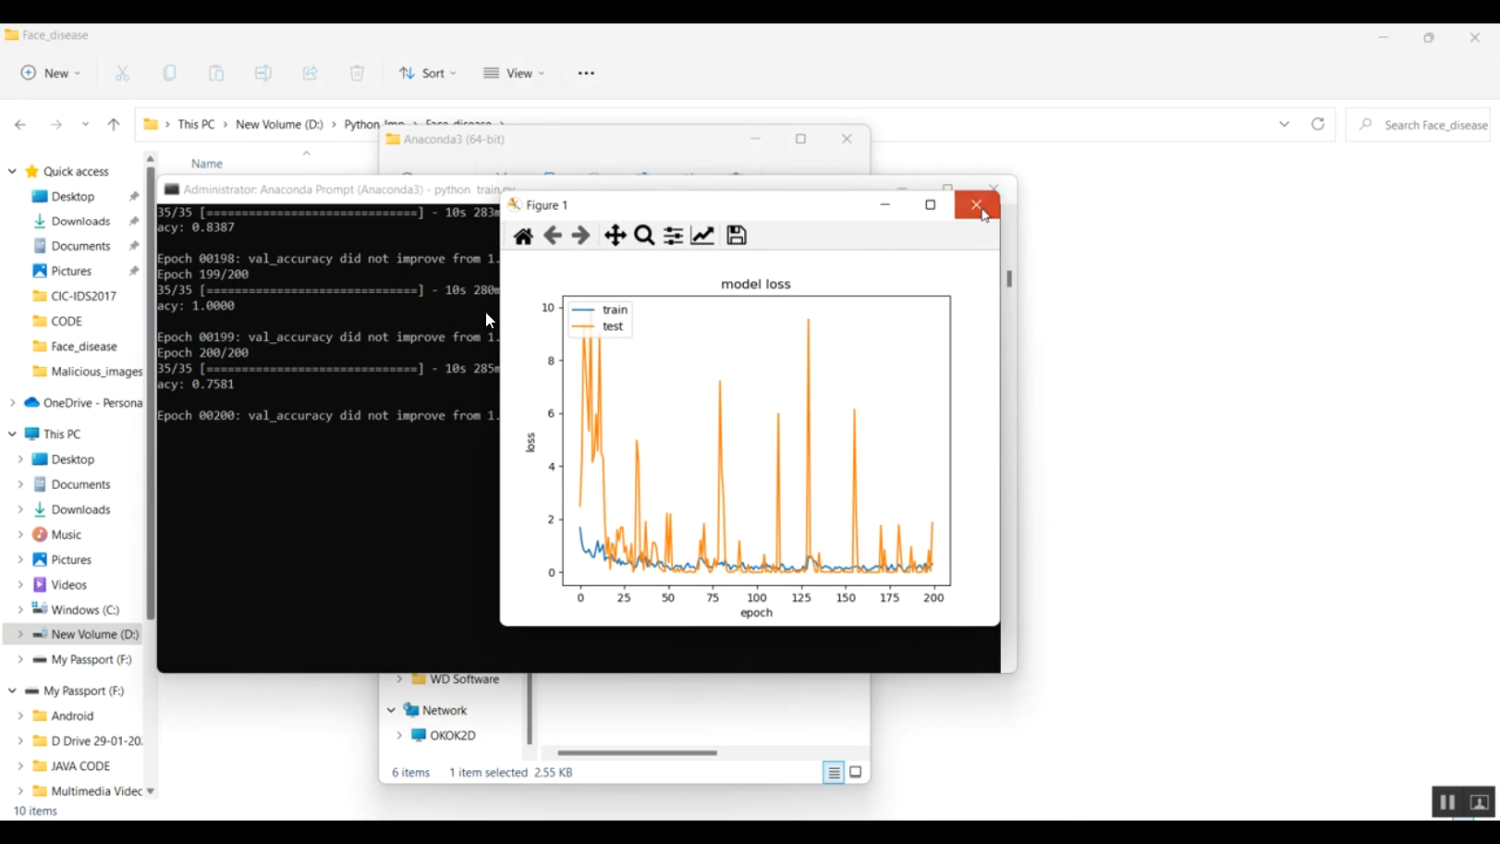The height and width of the screenshot is (844, 1500).
Task: Select the Zoom to rectangle tool
Action: (645, 236)
